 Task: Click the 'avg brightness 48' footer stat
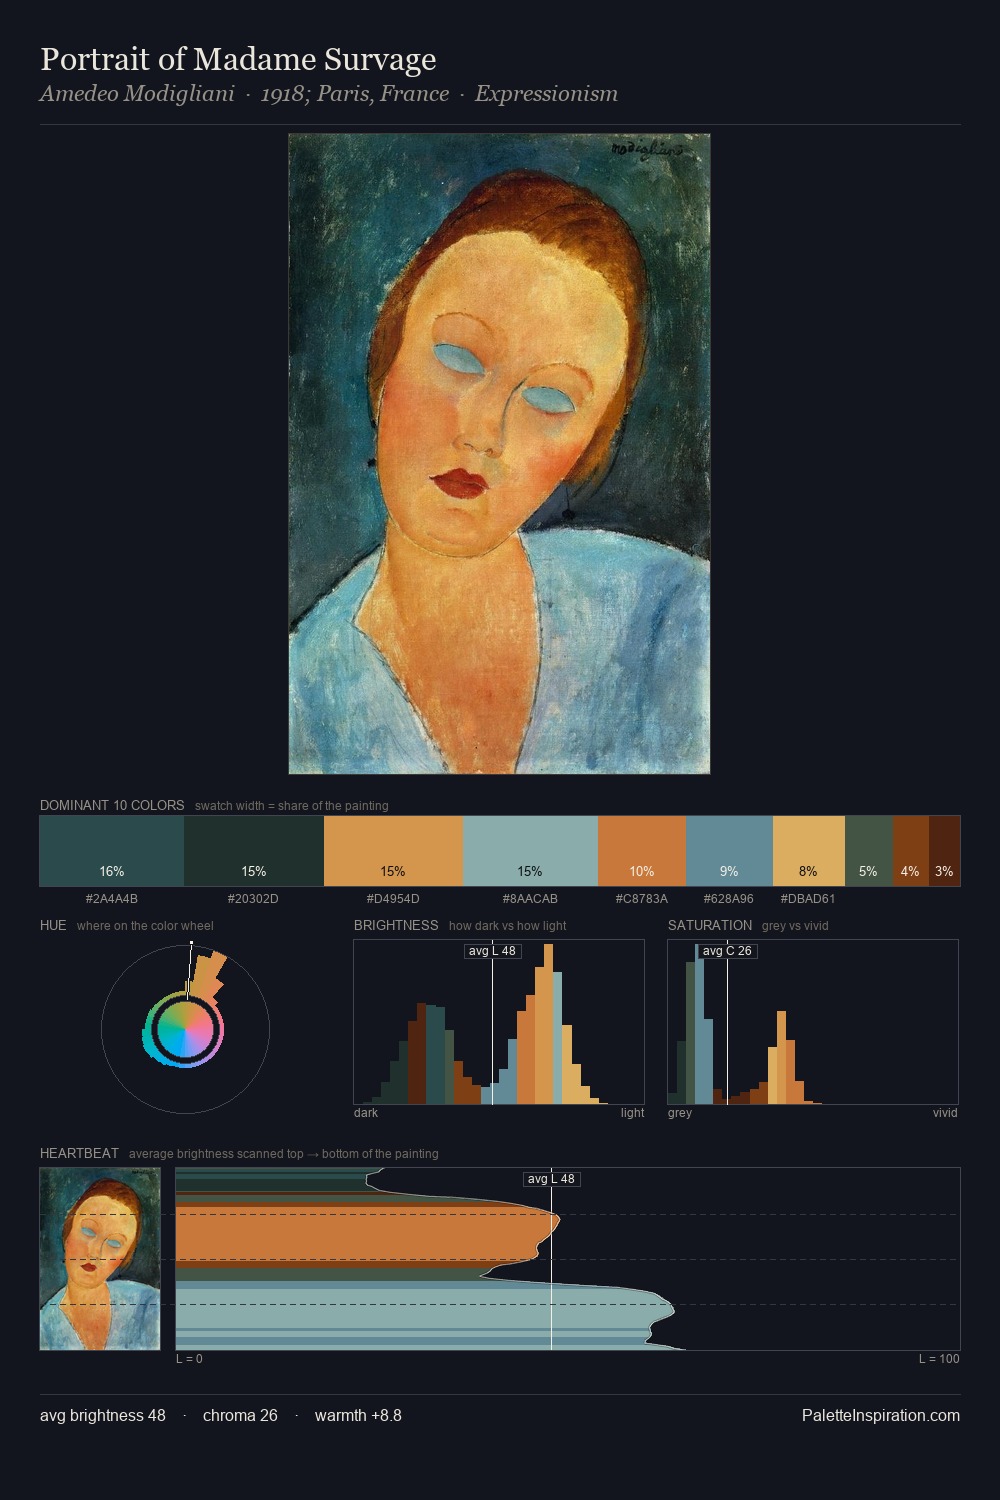(x=103, y=1415)
